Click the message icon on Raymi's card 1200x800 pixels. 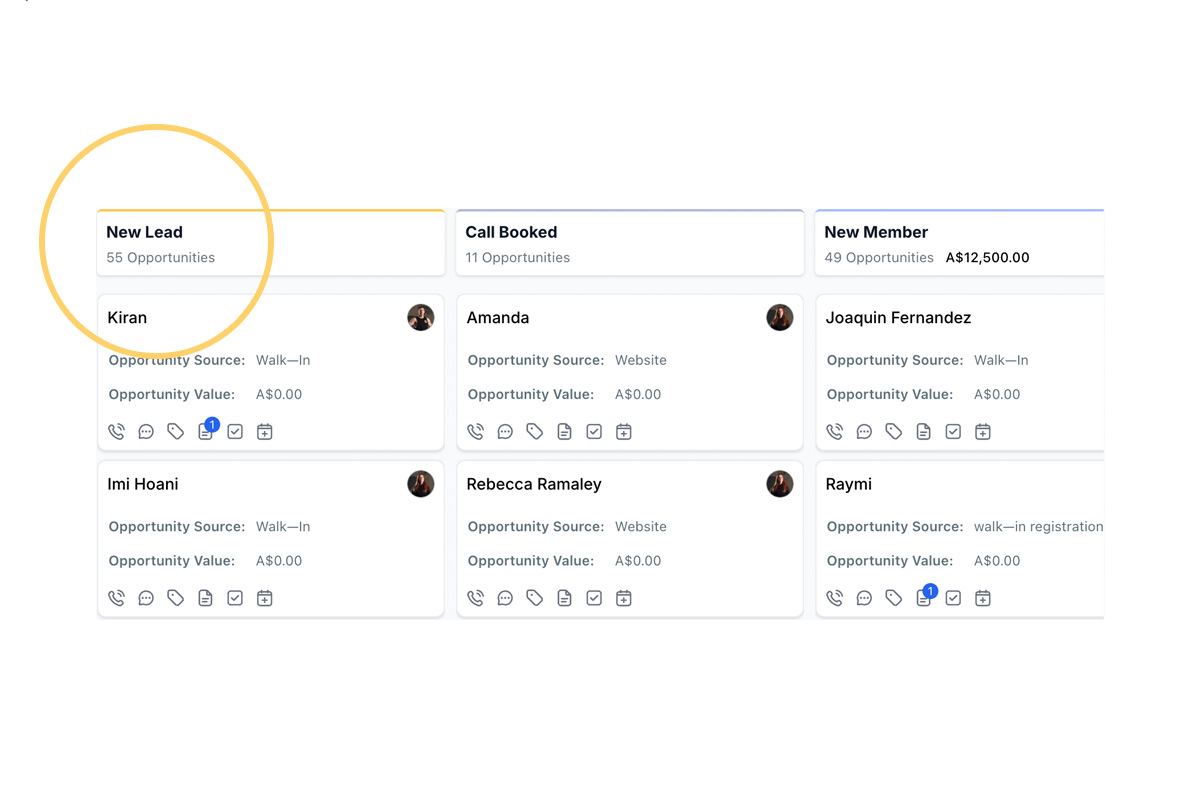(864, 598)
